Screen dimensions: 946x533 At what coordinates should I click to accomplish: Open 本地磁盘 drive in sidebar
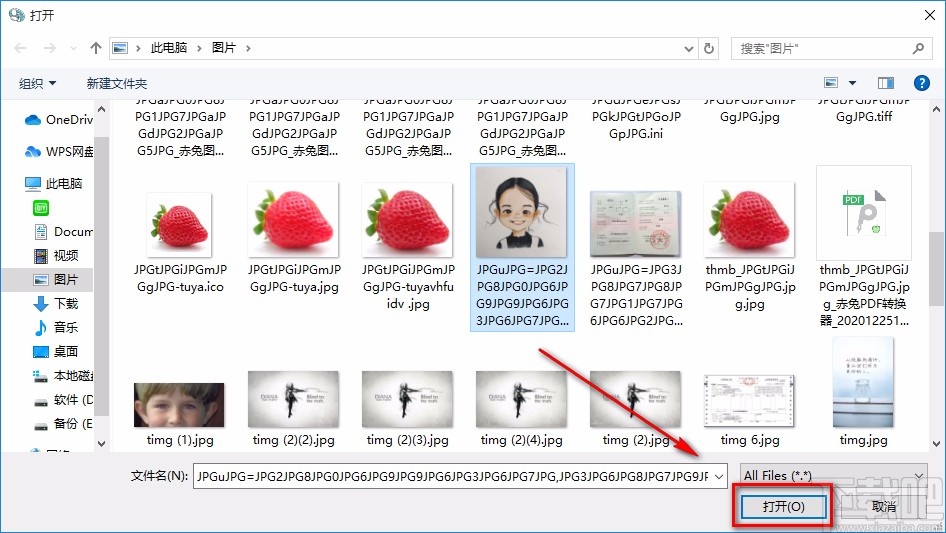tap(63, 375)
